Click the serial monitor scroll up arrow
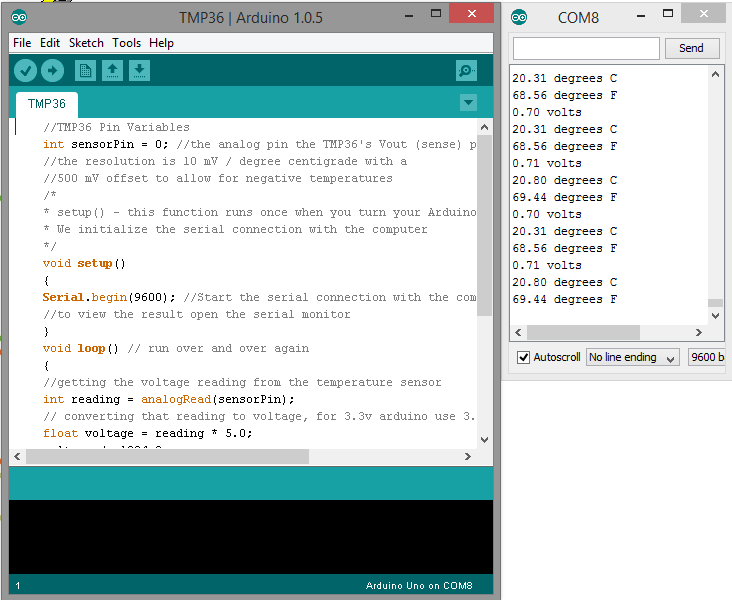This screenshot has height=600, width=732. click(715, 74)
